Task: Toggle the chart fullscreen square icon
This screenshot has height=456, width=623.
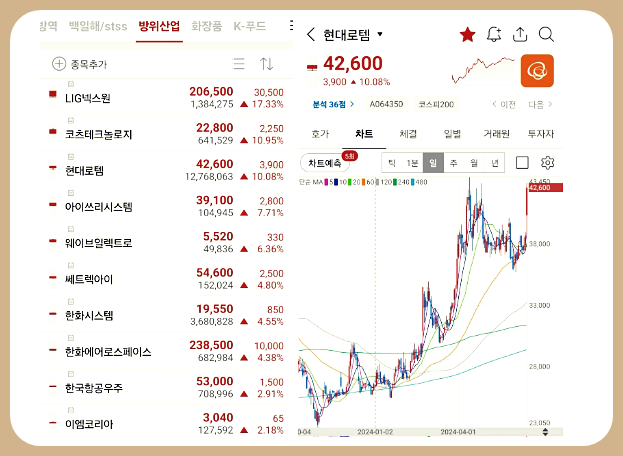Action: (522, 162)
